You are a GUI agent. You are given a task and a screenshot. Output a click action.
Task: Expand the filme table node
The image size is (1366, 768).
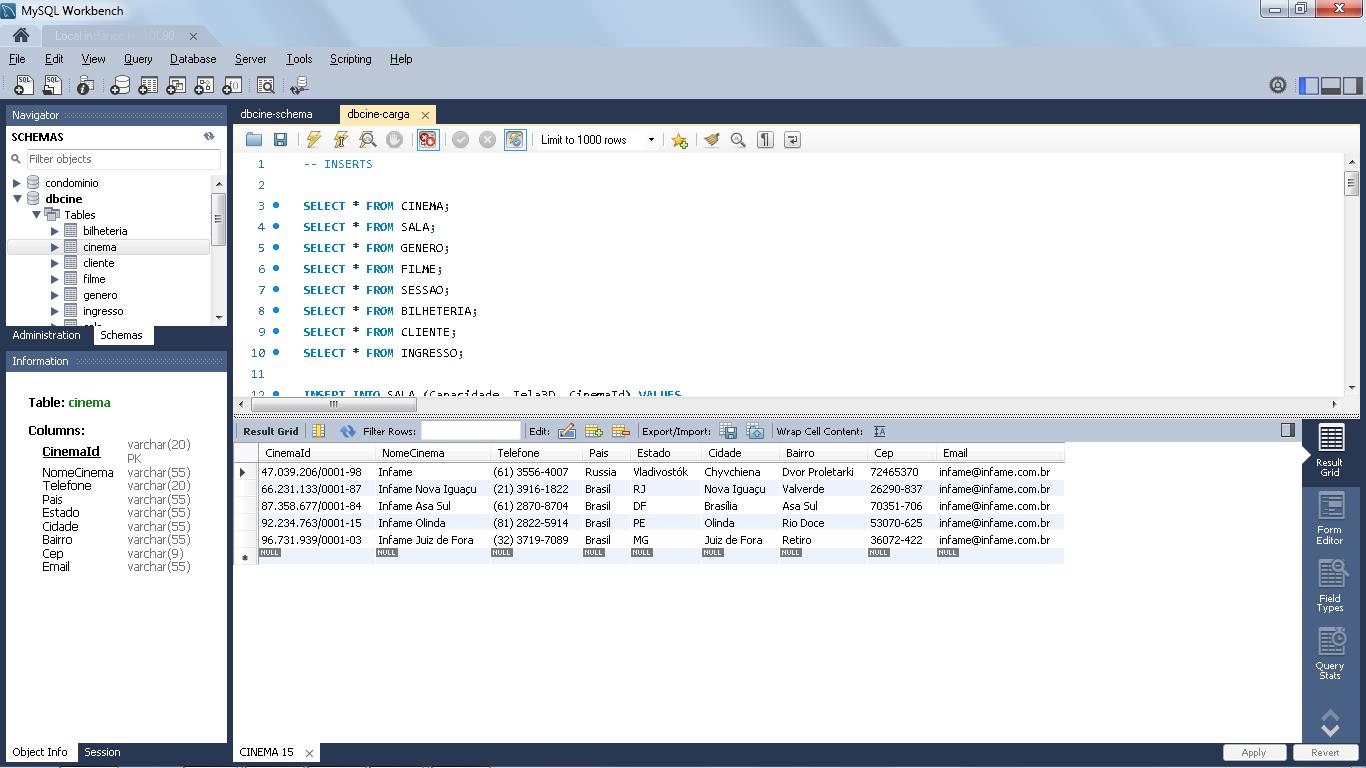pyautogui.click(x=55, y=279)
